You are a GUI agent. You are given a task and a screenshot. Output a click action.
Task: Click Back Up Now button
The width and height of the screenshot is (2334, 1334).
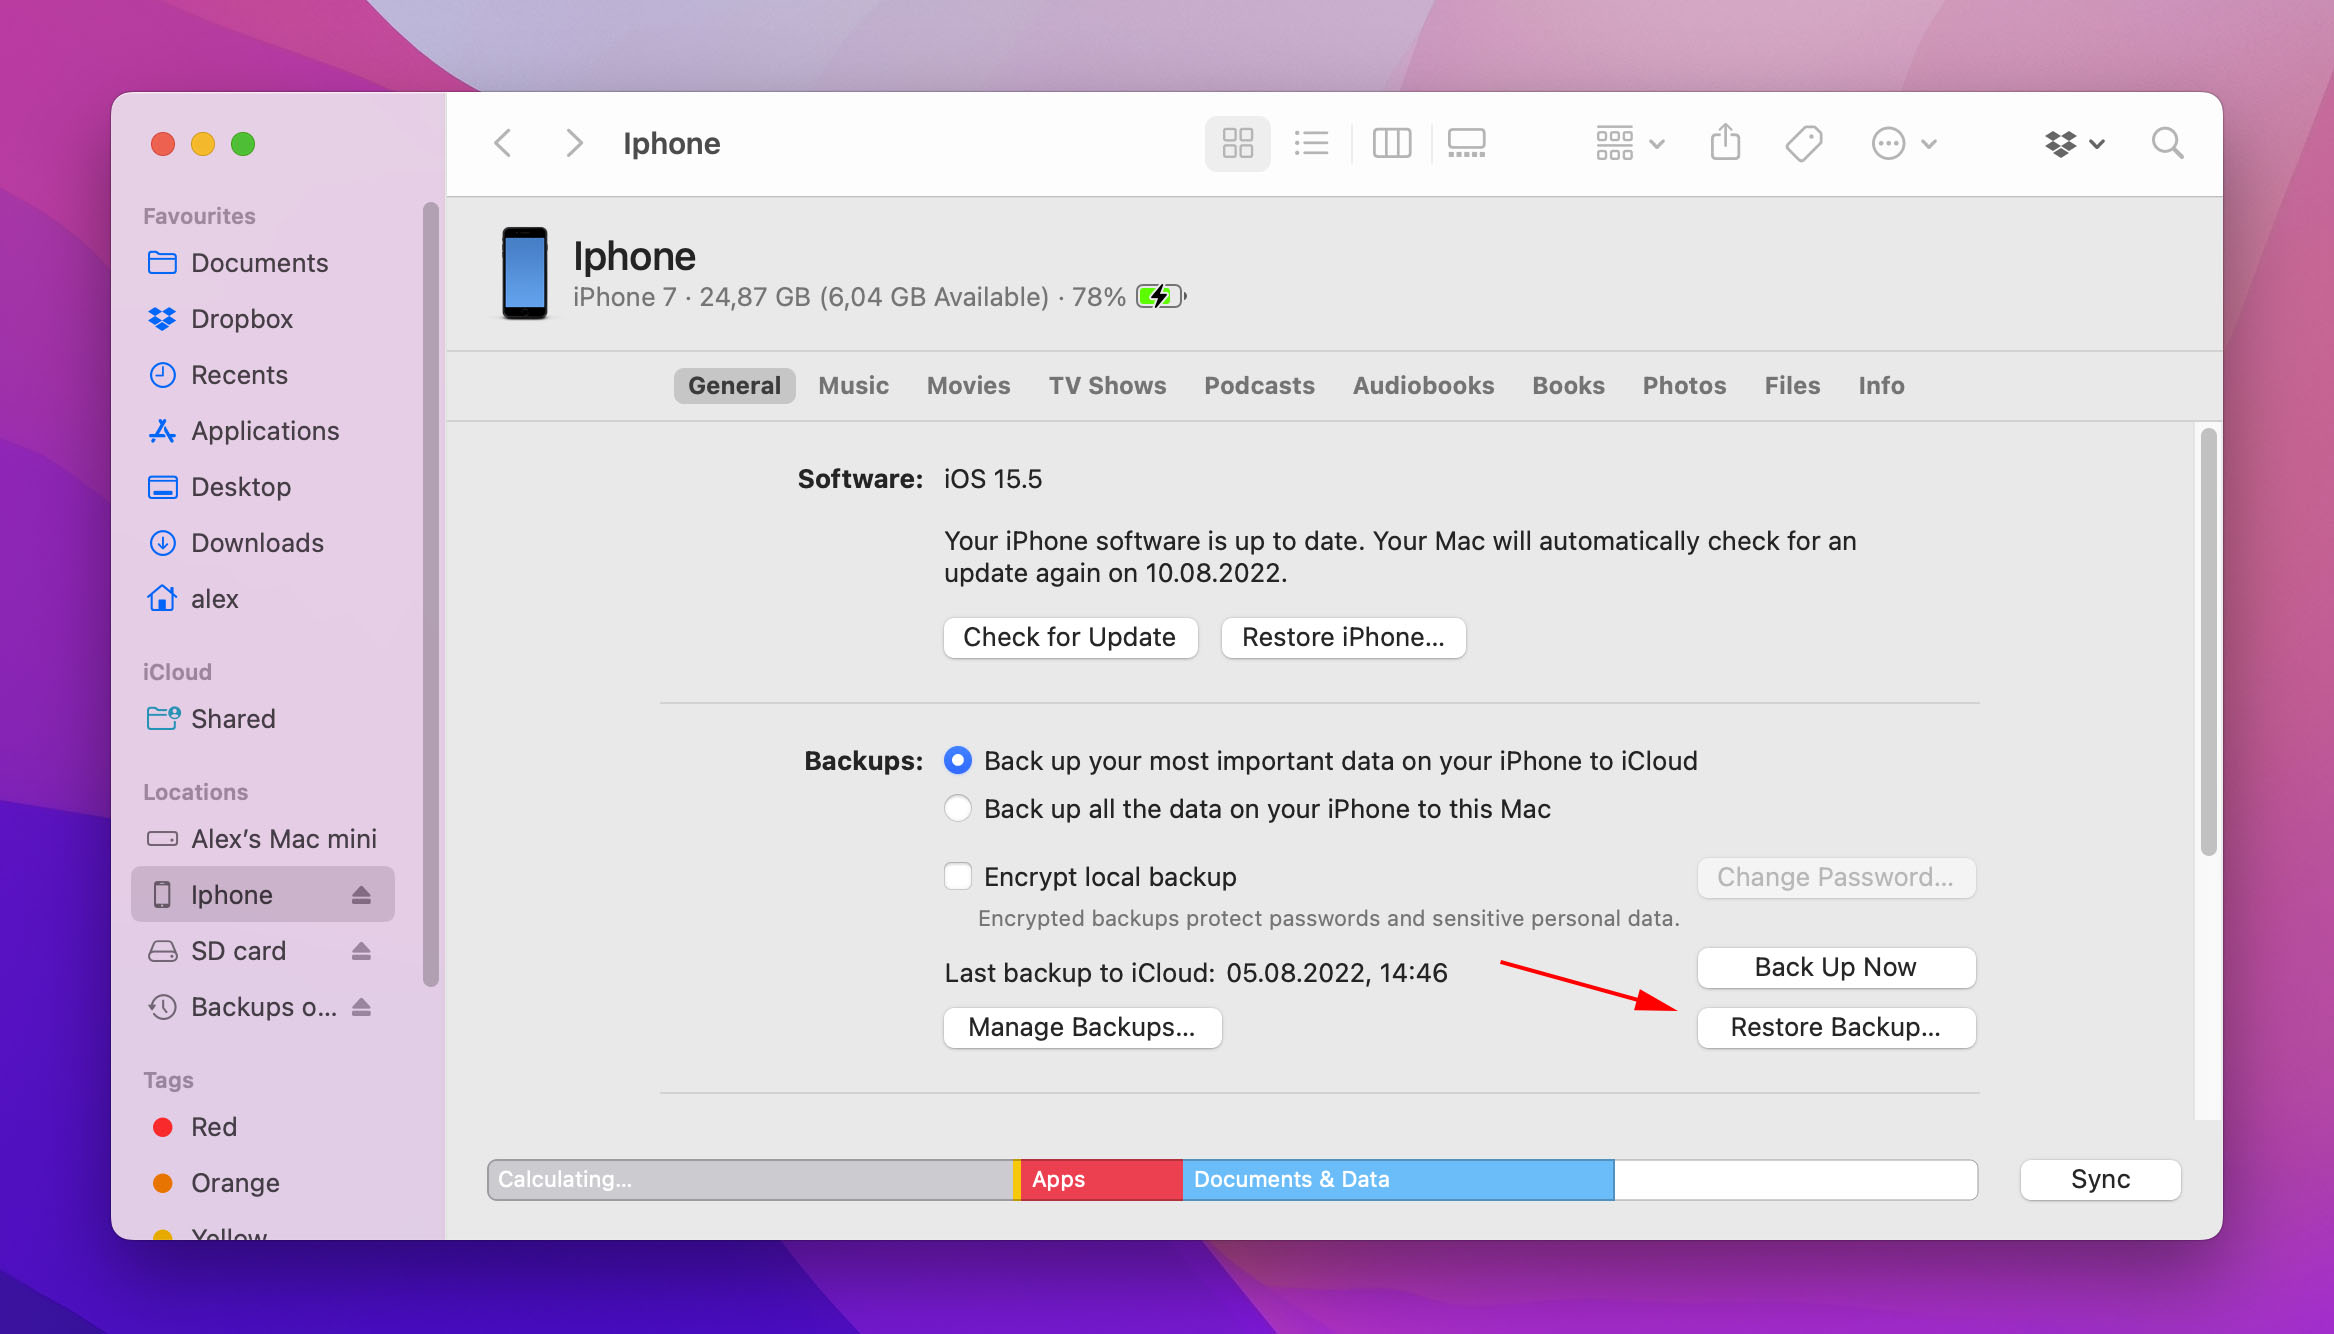[x=1835, y=967]
